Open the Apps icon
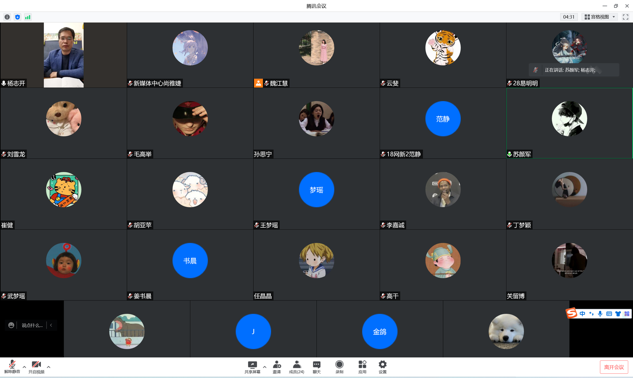633x378 pixels. pyautogui.click(x=362, y=367)
